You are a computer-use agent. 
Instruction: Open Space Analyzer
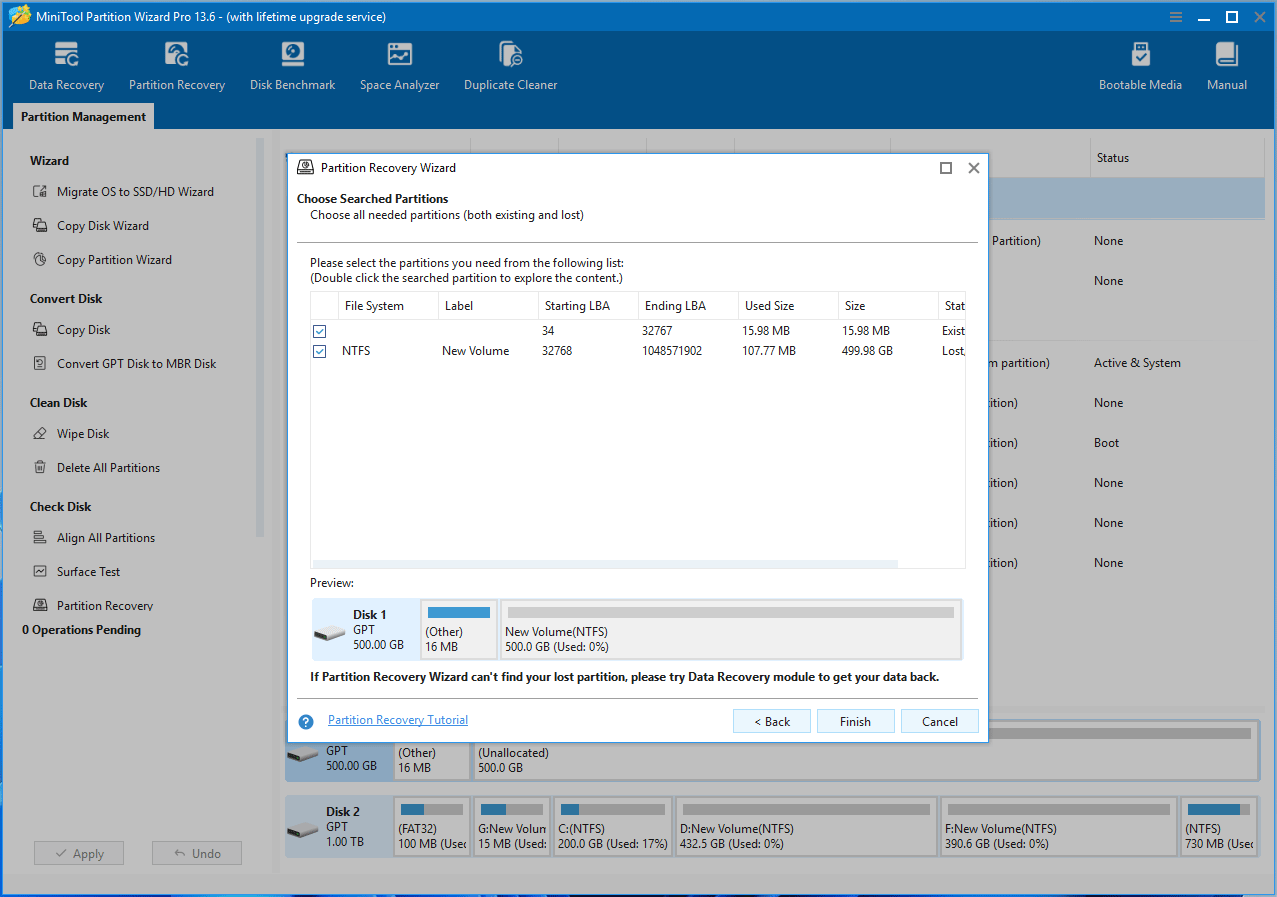399,64
